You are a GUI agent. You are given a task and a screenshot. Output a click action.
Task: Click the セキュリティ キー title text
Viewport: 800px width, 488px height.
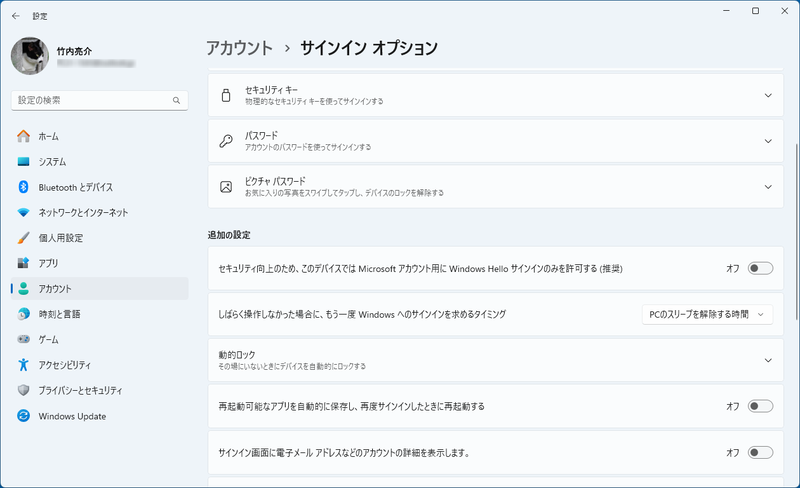click(x=271, y=90)
